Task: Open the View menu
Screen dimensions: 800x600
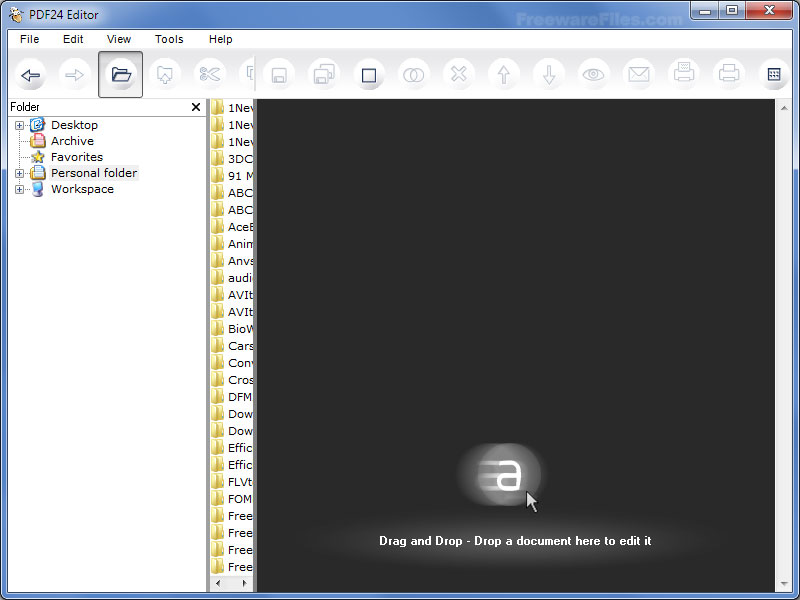Action: 118,39
